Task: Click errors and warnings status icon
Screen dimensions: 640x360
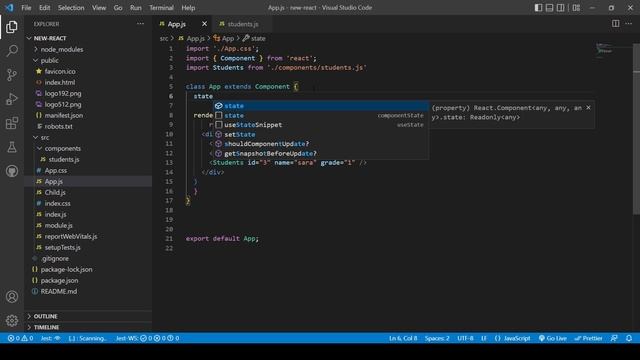Action: (x=20, y=338)
